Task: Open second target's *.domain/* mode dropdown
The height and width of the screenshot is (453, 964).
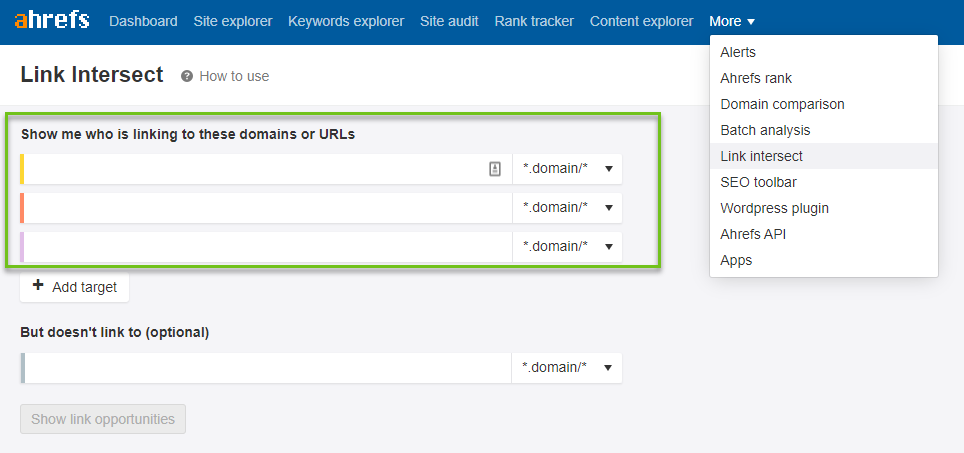Action: tap(567, 208)
